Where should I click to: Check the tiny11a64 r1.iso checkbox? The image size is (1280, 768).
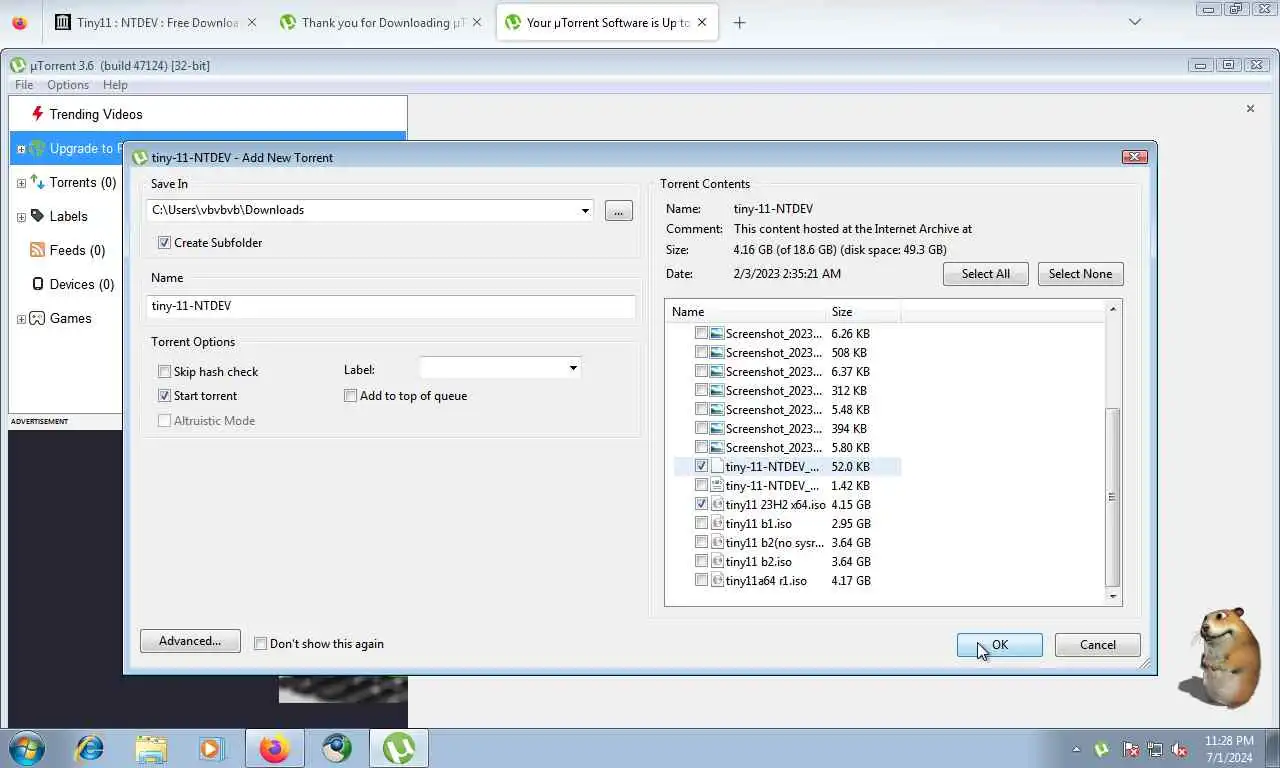click(x=701, y=581)
